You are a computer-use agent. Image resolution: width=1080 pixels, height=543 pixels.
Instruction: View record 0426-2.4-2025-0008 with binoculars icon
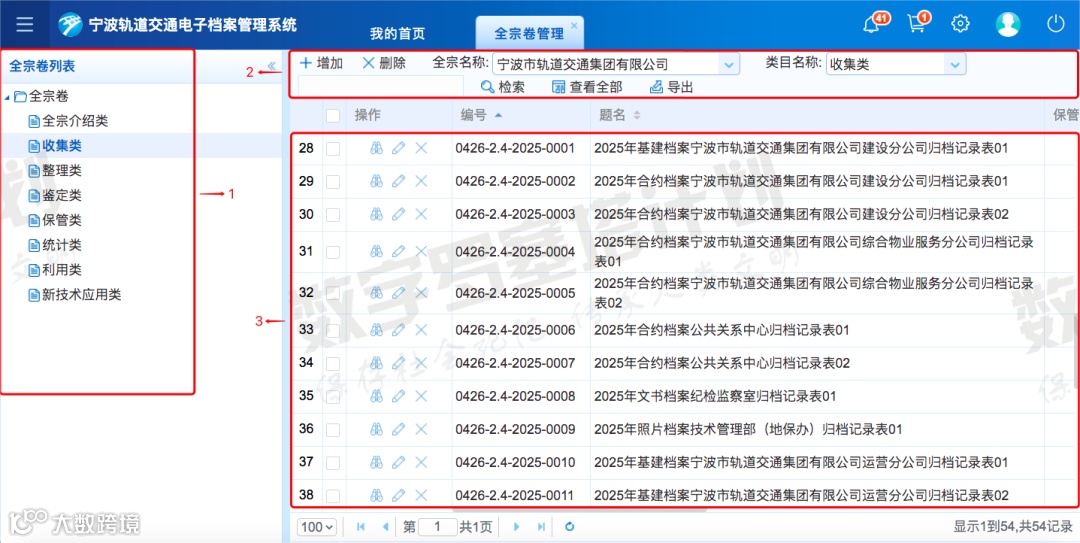coord(376,396)
